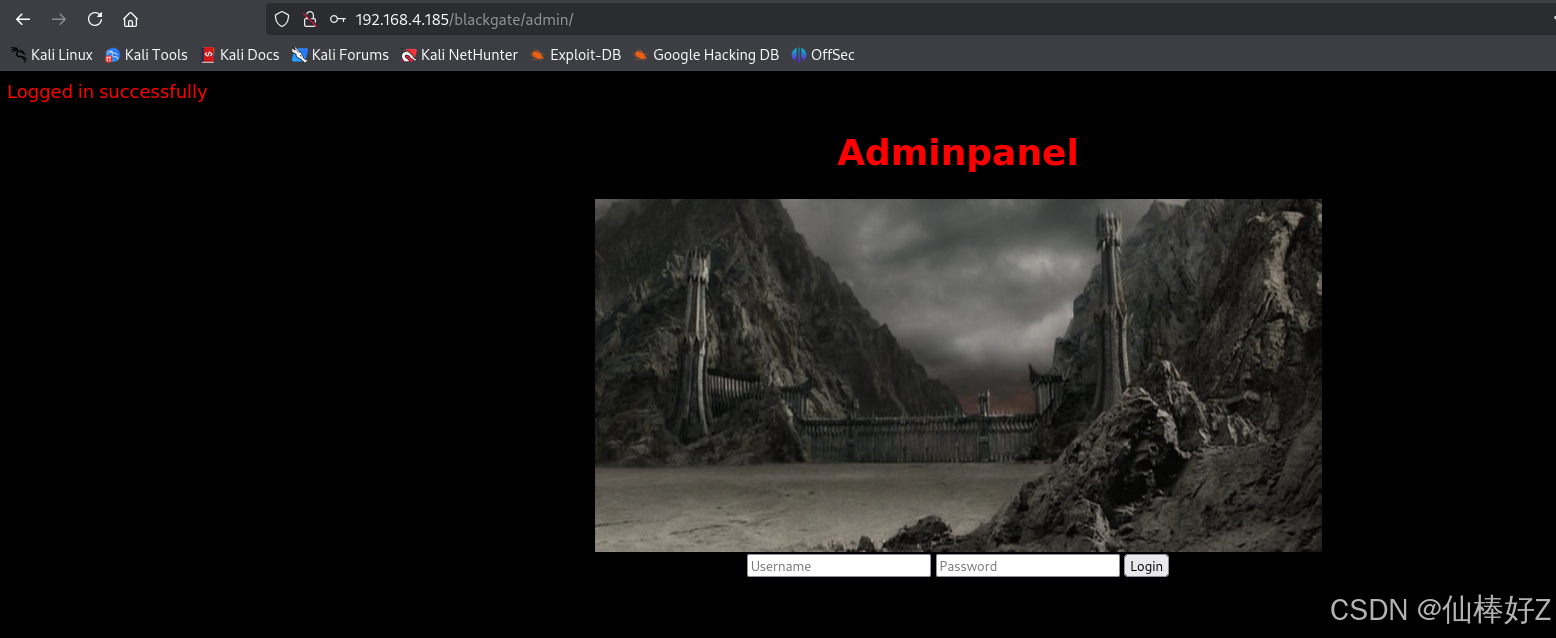The width and height of the screenshot is (1556, 638).
Task: Open the Google Hacking DB bookmark
Action: (x=706, y=55)
